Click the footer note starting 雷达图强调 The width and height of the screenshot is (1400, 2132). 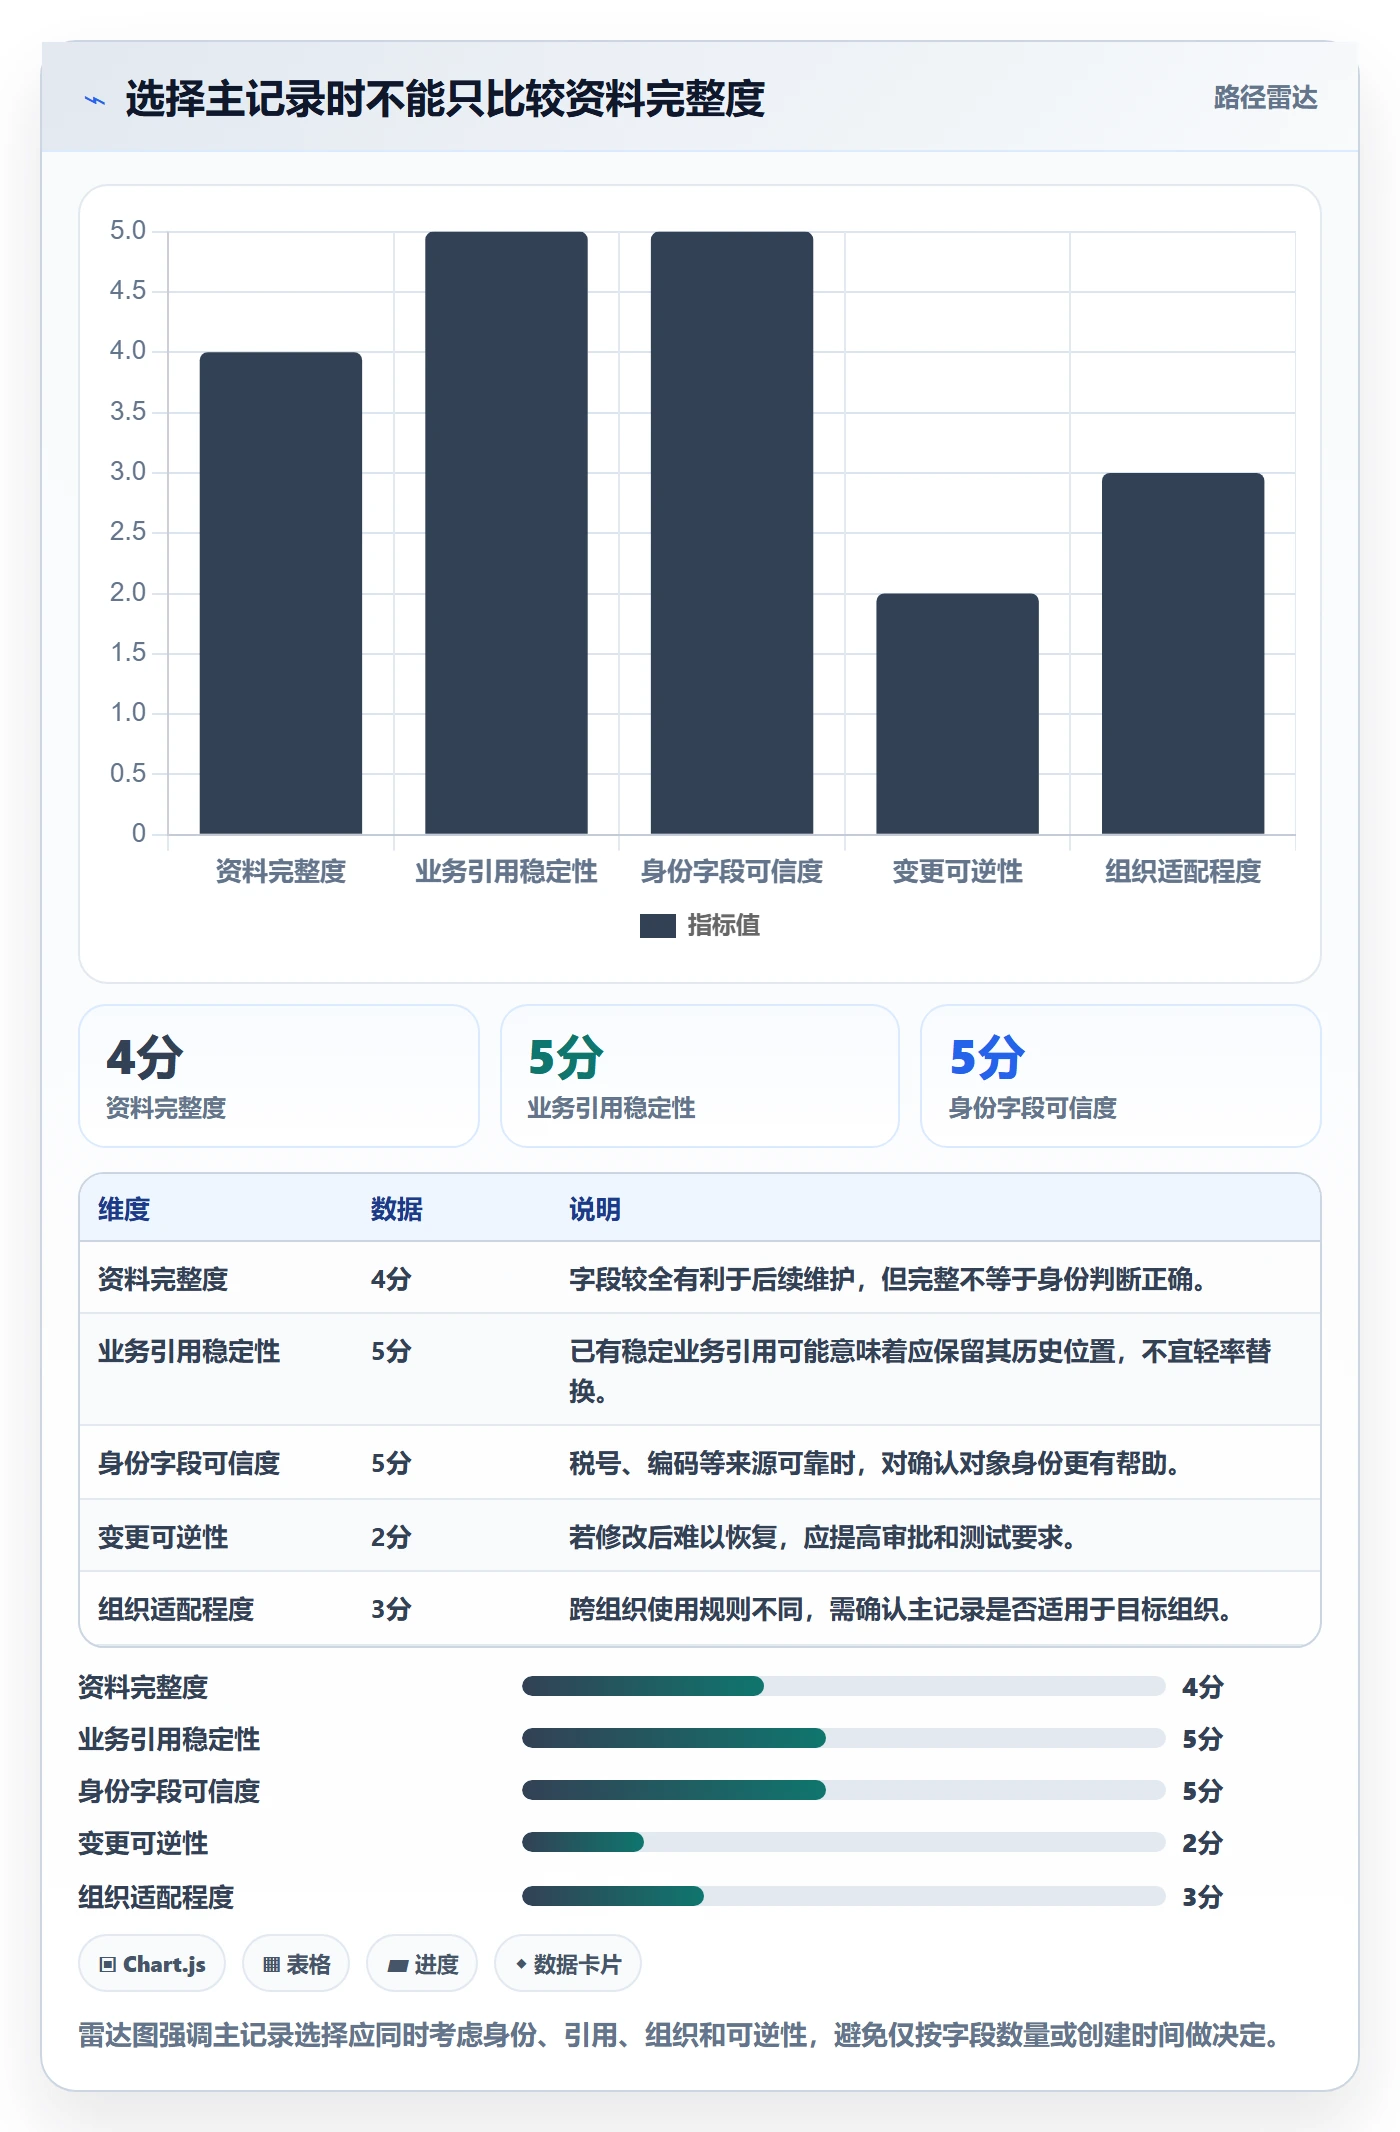point(680,2035)
